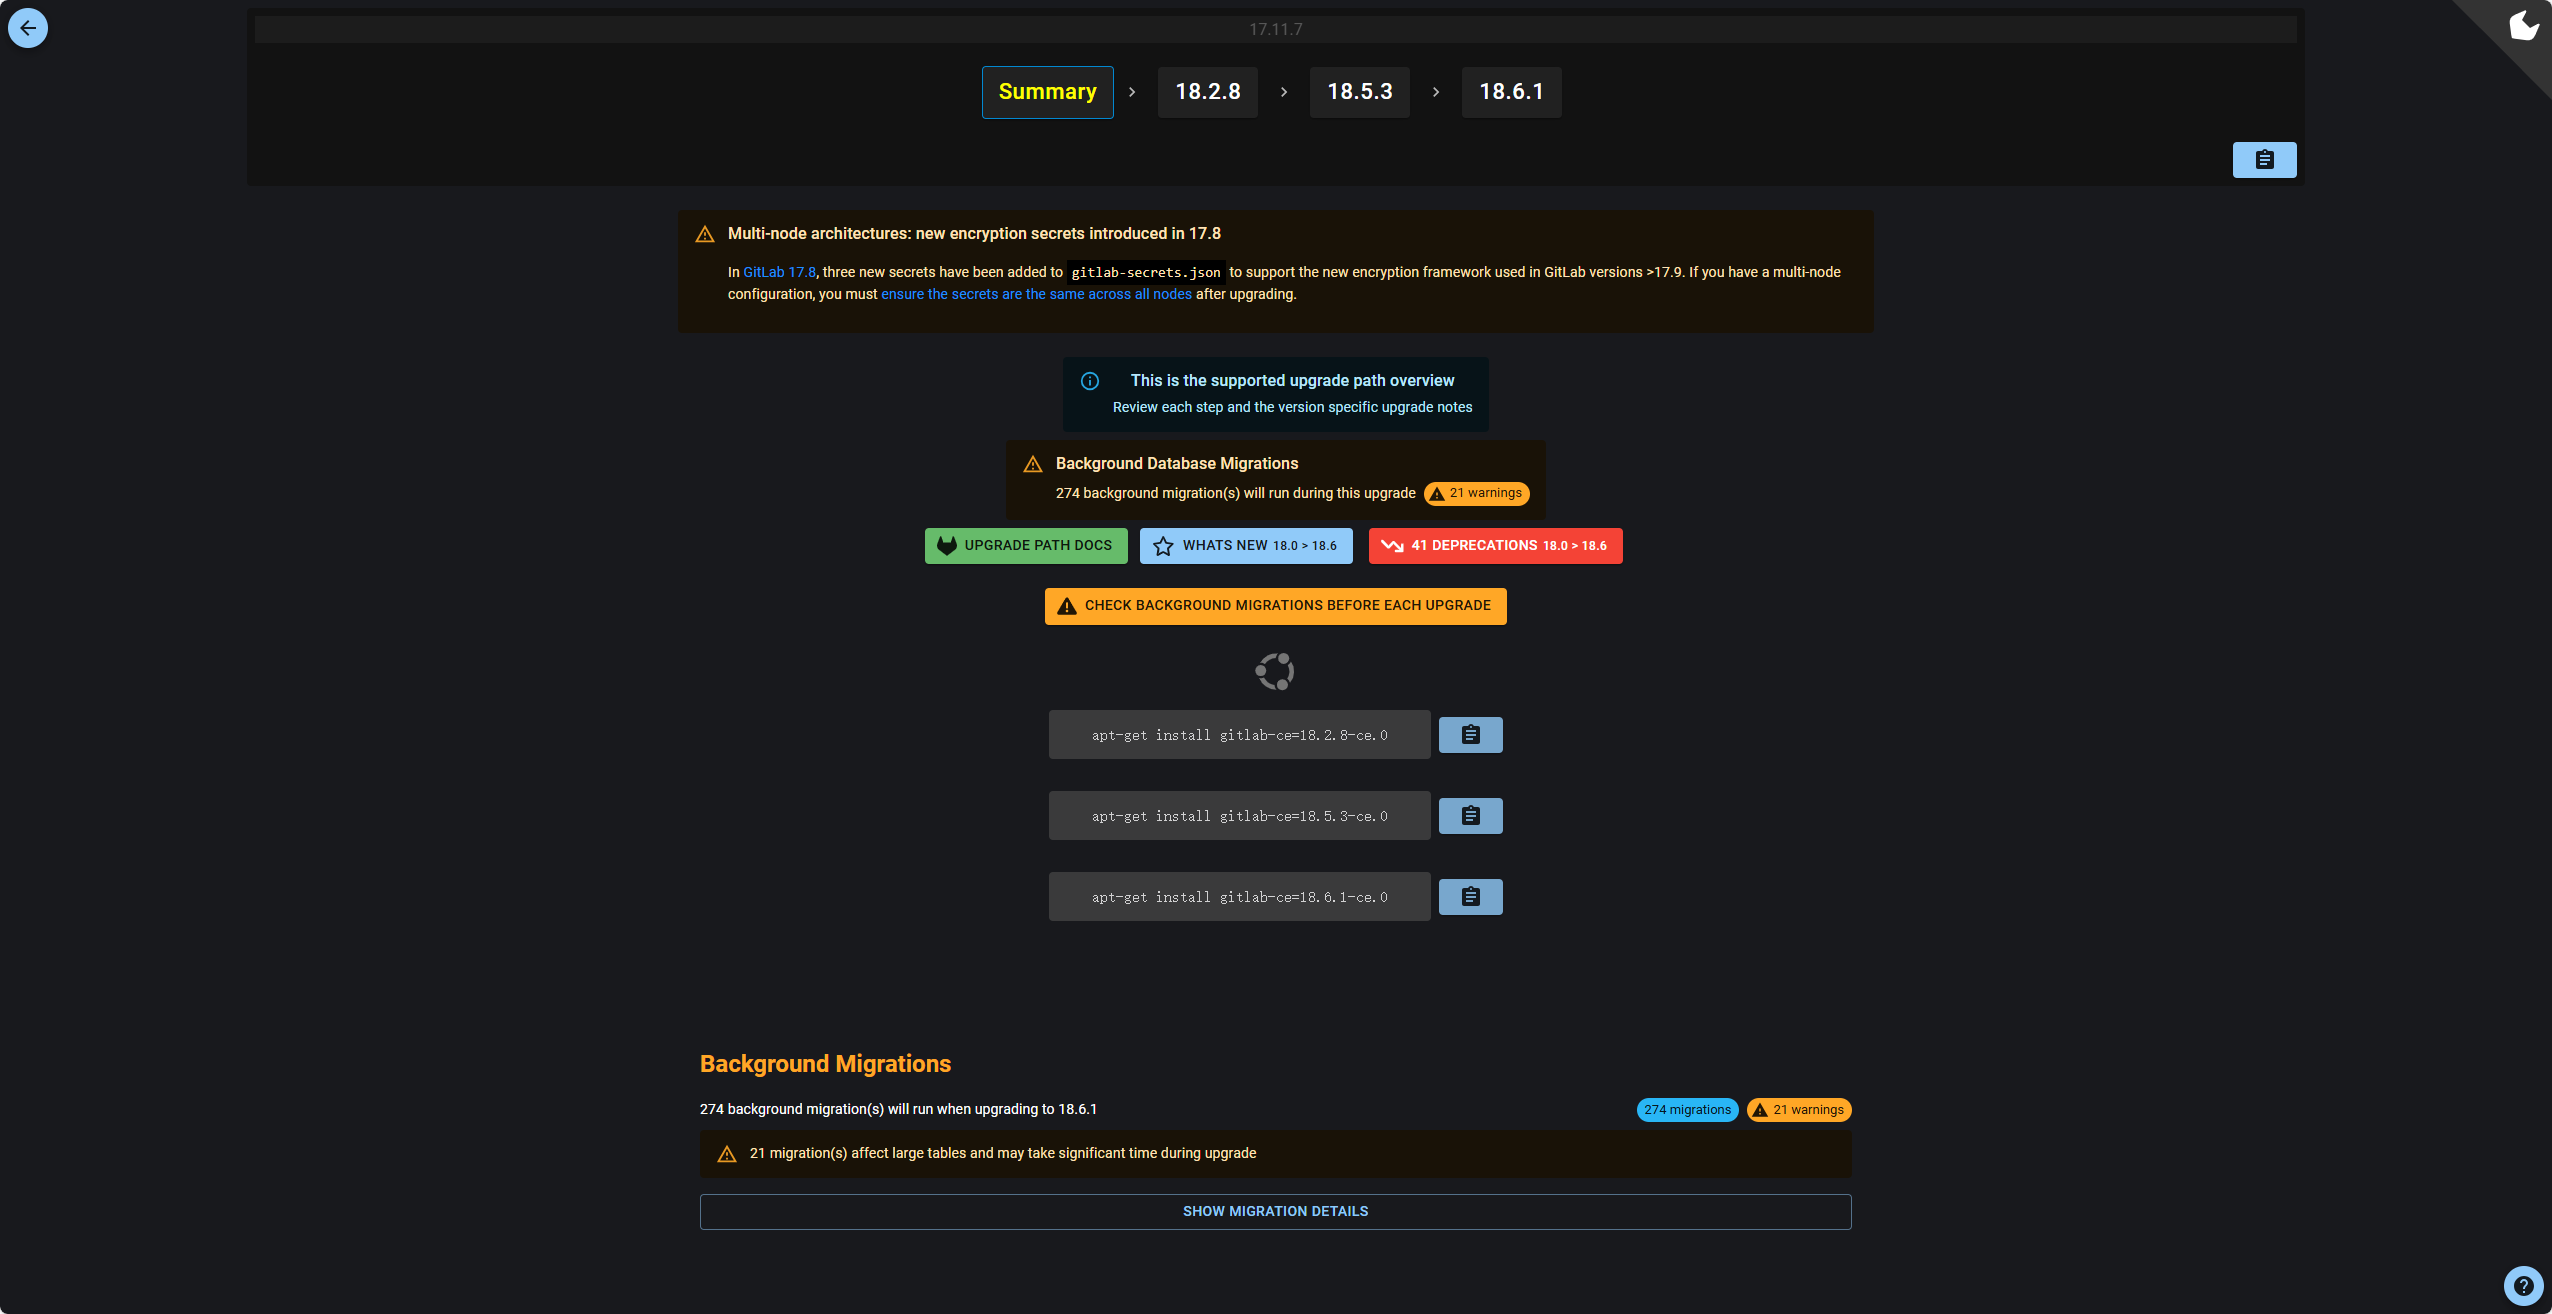Open the help question mark icon
Viewport: 2552px width, 1314px height.
click(x=2523, y=1285)
